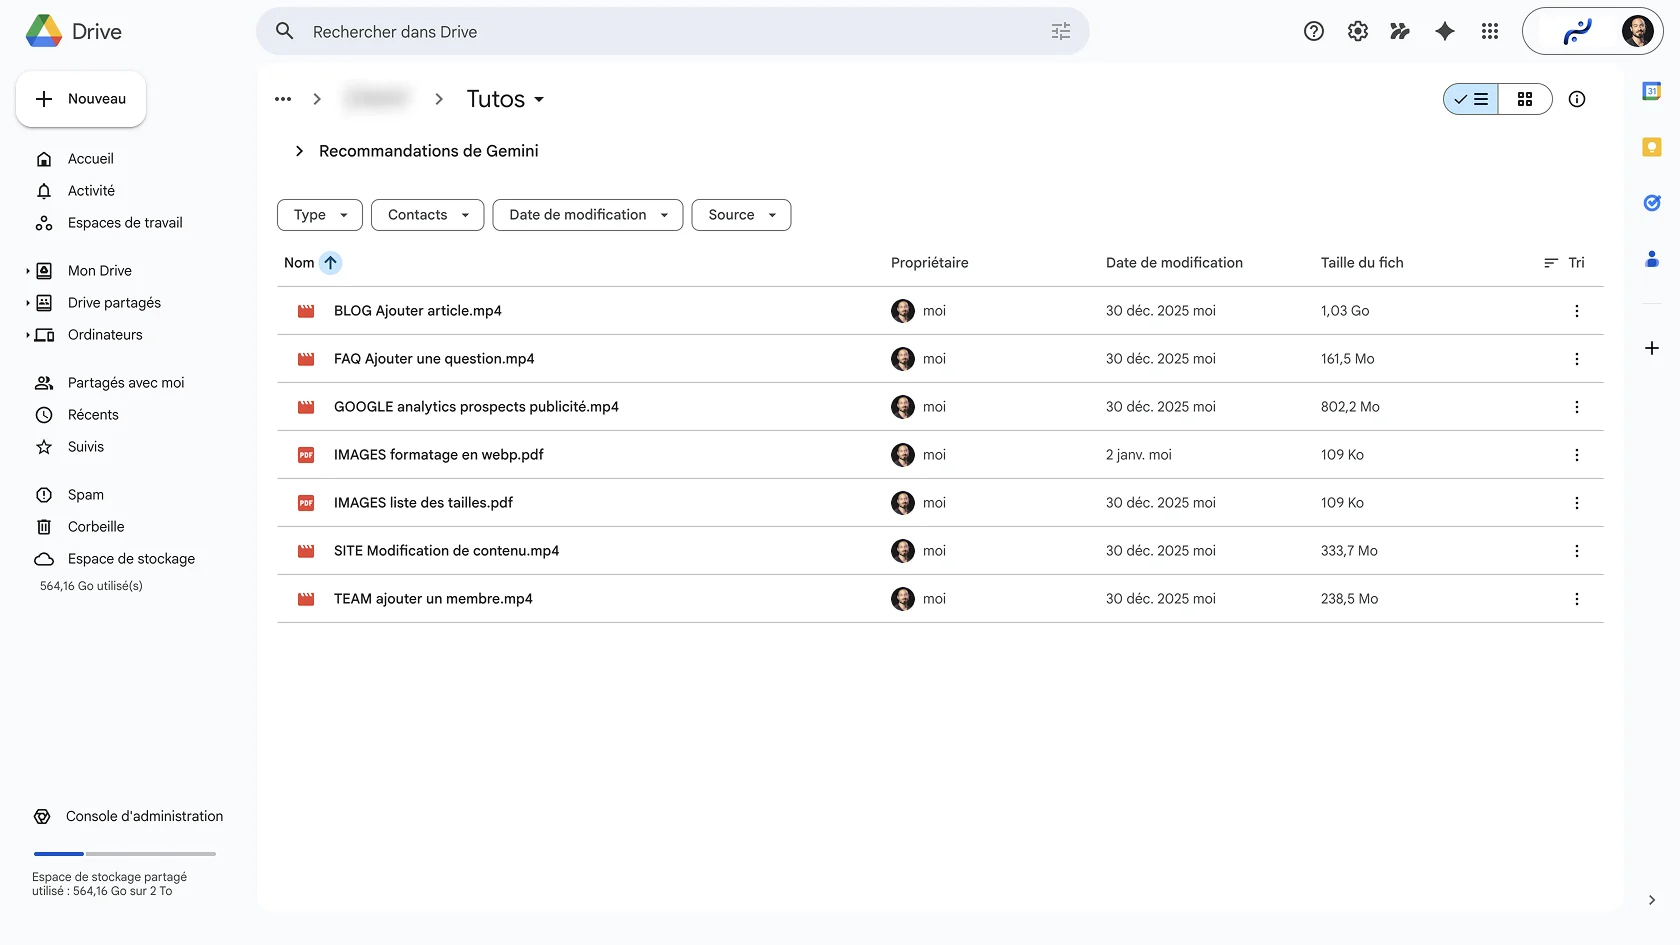Image resolution: width=1680 pixels, height=945 pixels.
Task: Expand Recommandations de Gemini section
Action: (299, 151)
